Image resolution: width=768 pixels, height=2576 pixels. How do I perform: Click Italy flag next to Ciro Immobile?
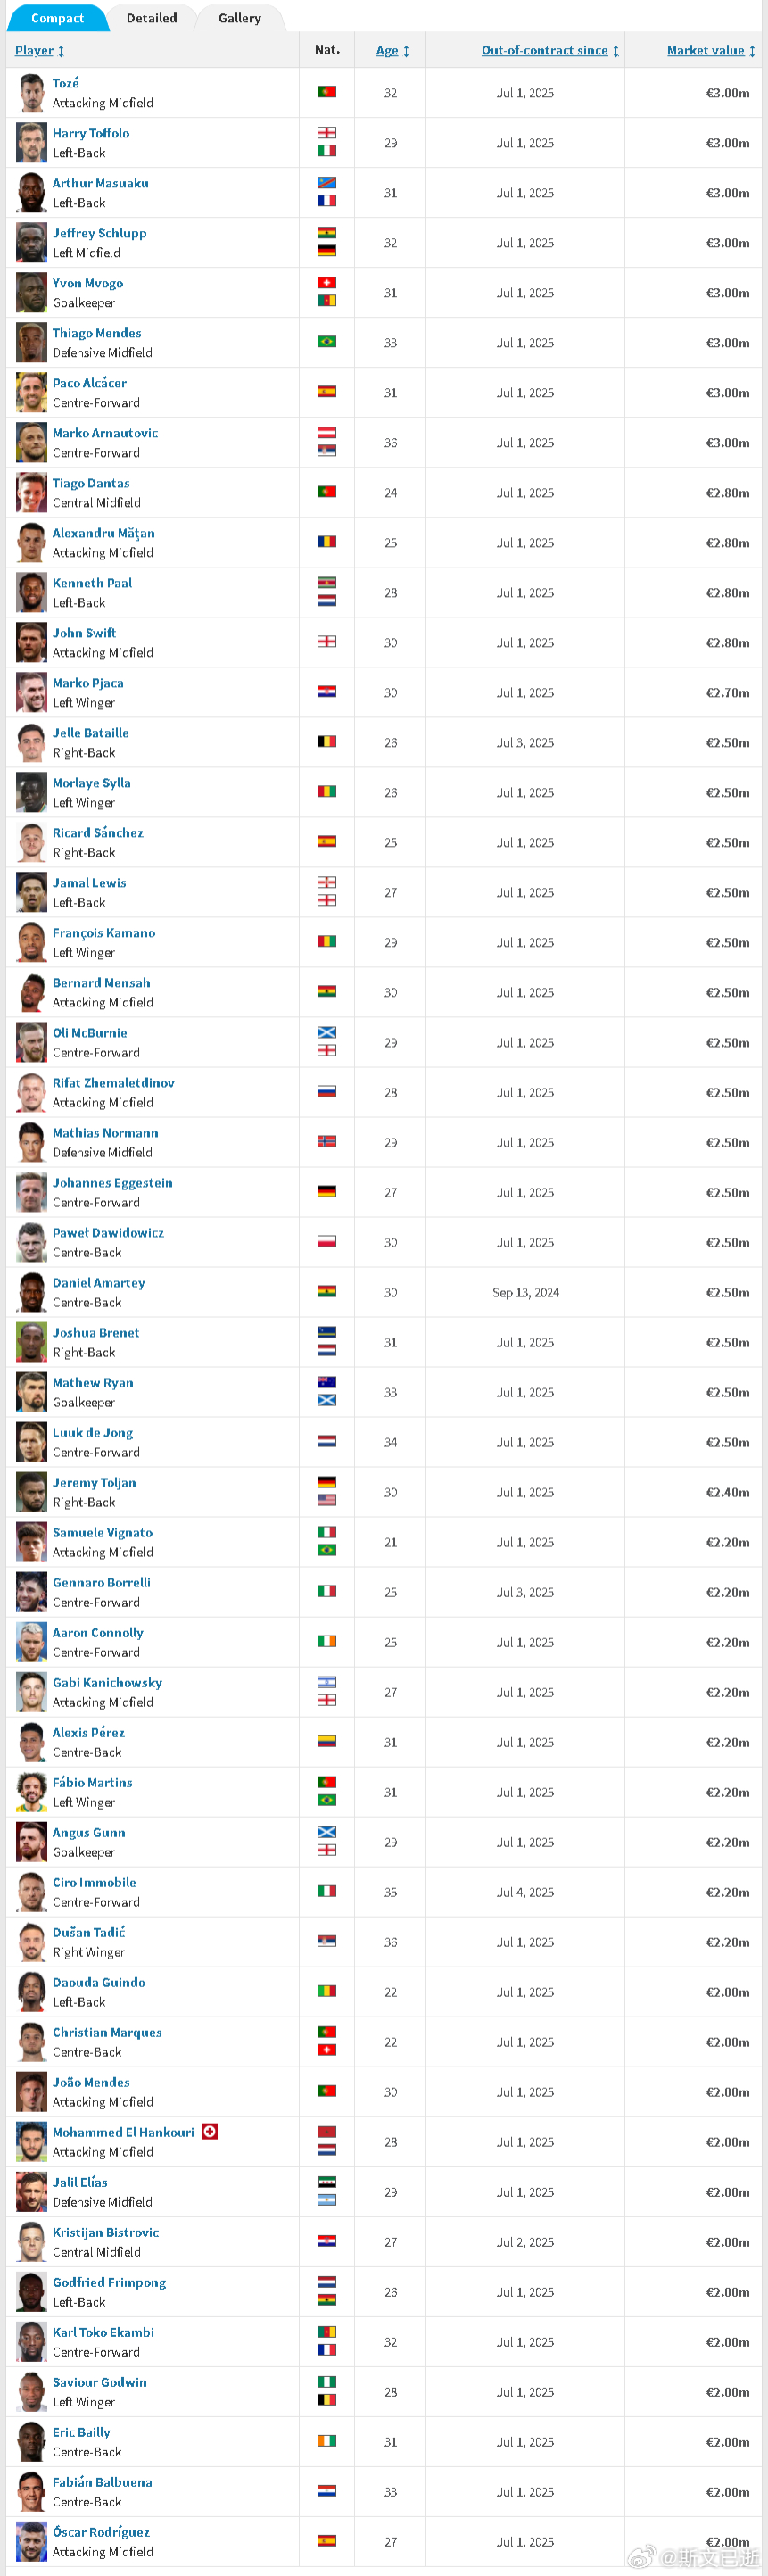pyautogui.click(x=326, y=1891)
